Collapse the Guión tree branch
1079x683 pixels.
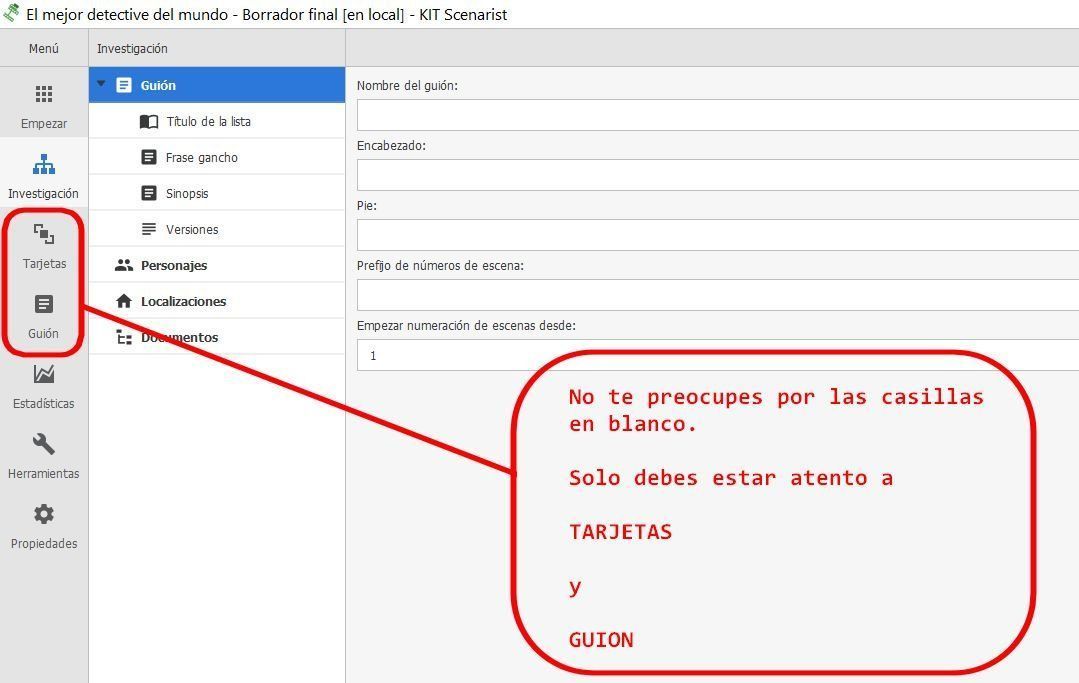click(103, 84)
